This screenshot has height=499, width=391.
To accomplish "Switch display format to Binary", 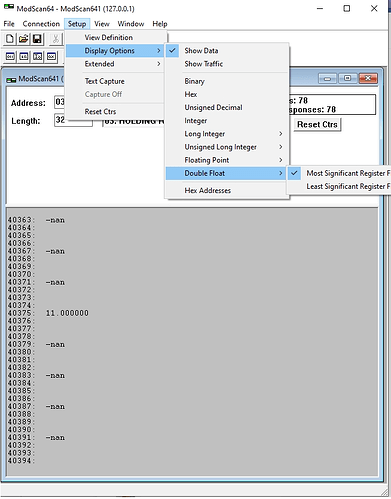I will tap(227, 81).
